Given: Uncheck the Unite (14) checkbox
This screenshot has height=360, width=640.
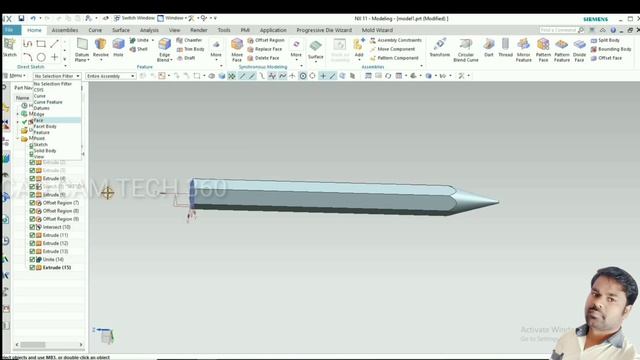Looking at the screenshot, I should [x=32, y=259].
